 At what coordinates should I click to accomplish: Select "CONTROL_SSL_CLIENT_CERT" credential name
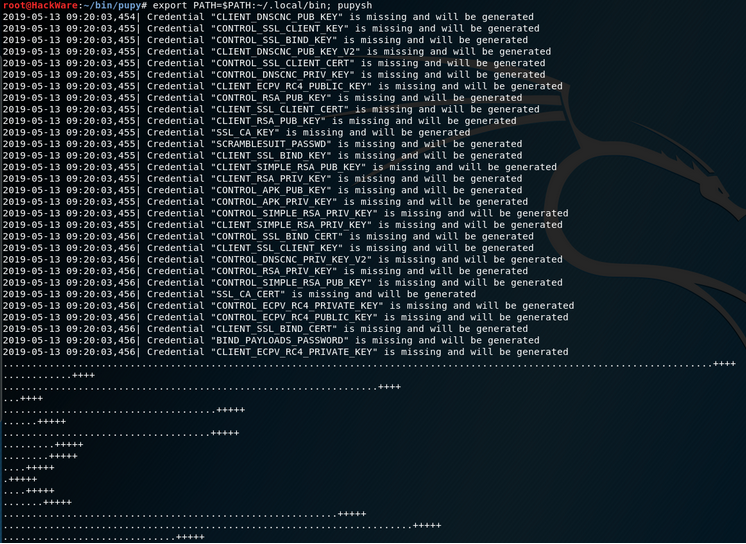[283, 63]
